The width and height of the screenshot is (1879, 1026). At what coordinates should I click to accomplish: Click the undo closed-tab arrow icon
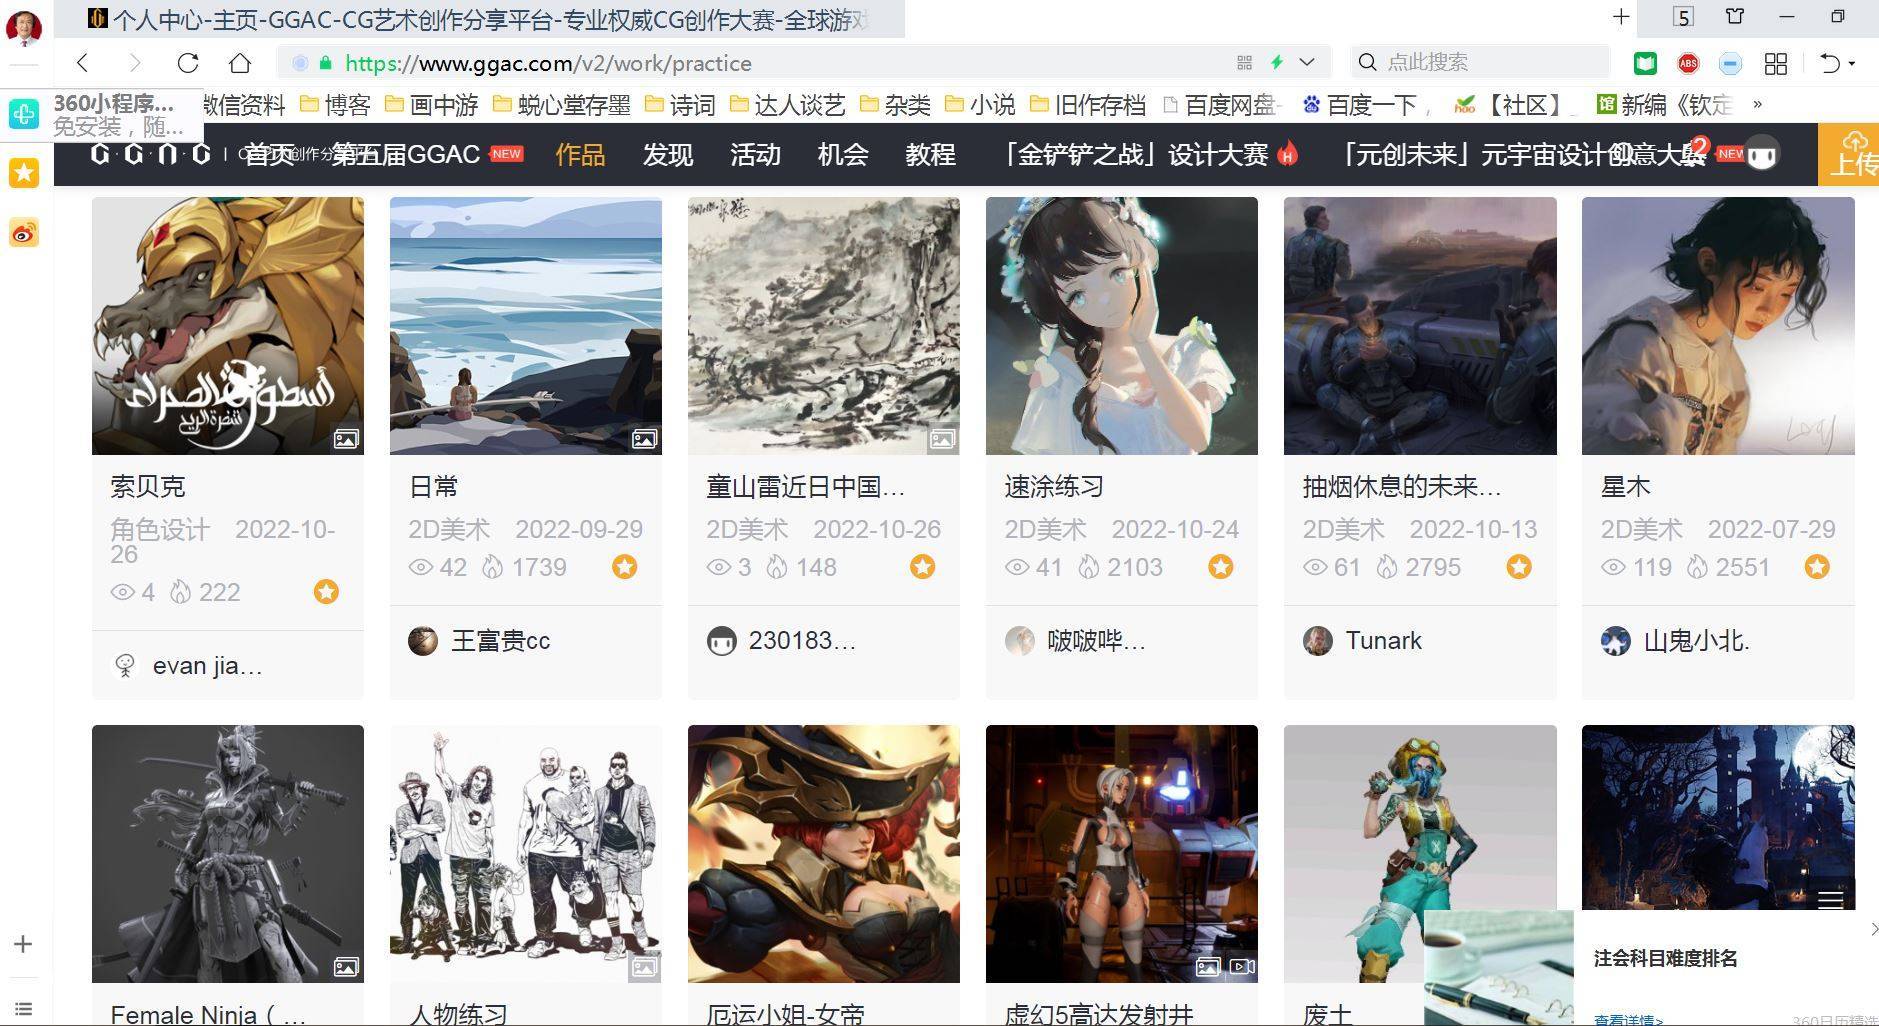1831,63
